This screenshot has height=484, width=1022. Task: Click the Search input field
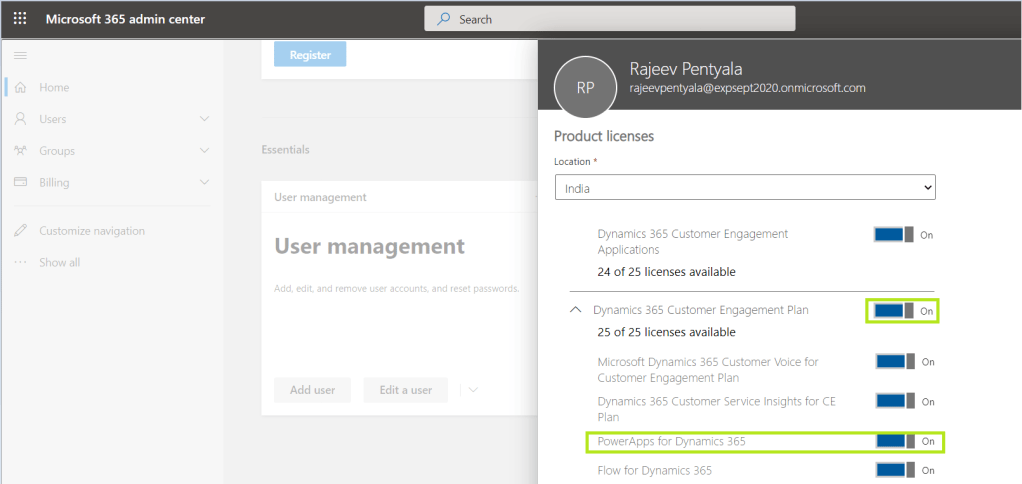pyautogui.click(x=610, y=19)
